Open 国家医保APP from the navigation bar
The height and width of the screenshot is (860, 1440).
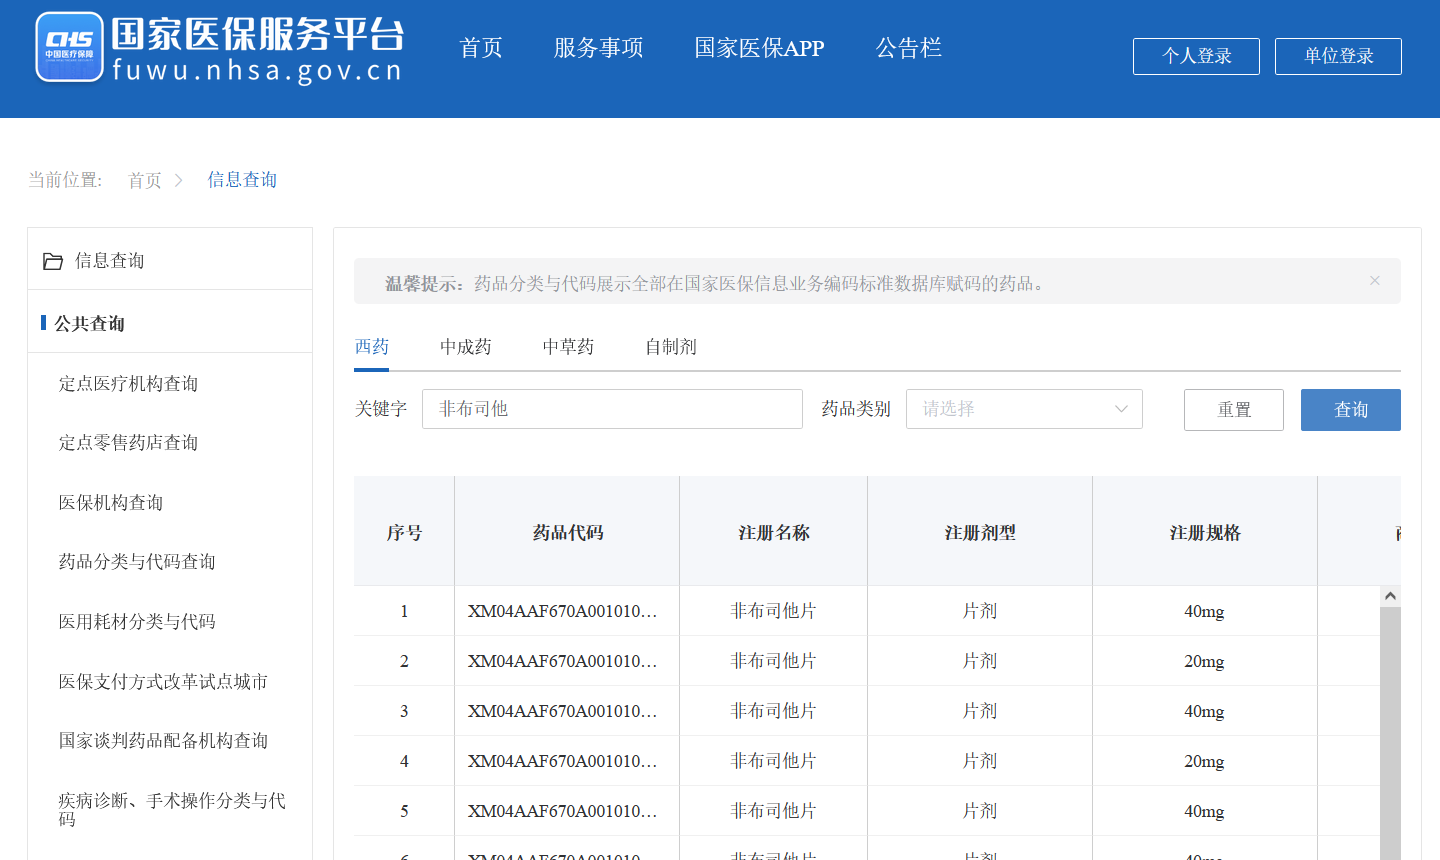coord(759,48)
